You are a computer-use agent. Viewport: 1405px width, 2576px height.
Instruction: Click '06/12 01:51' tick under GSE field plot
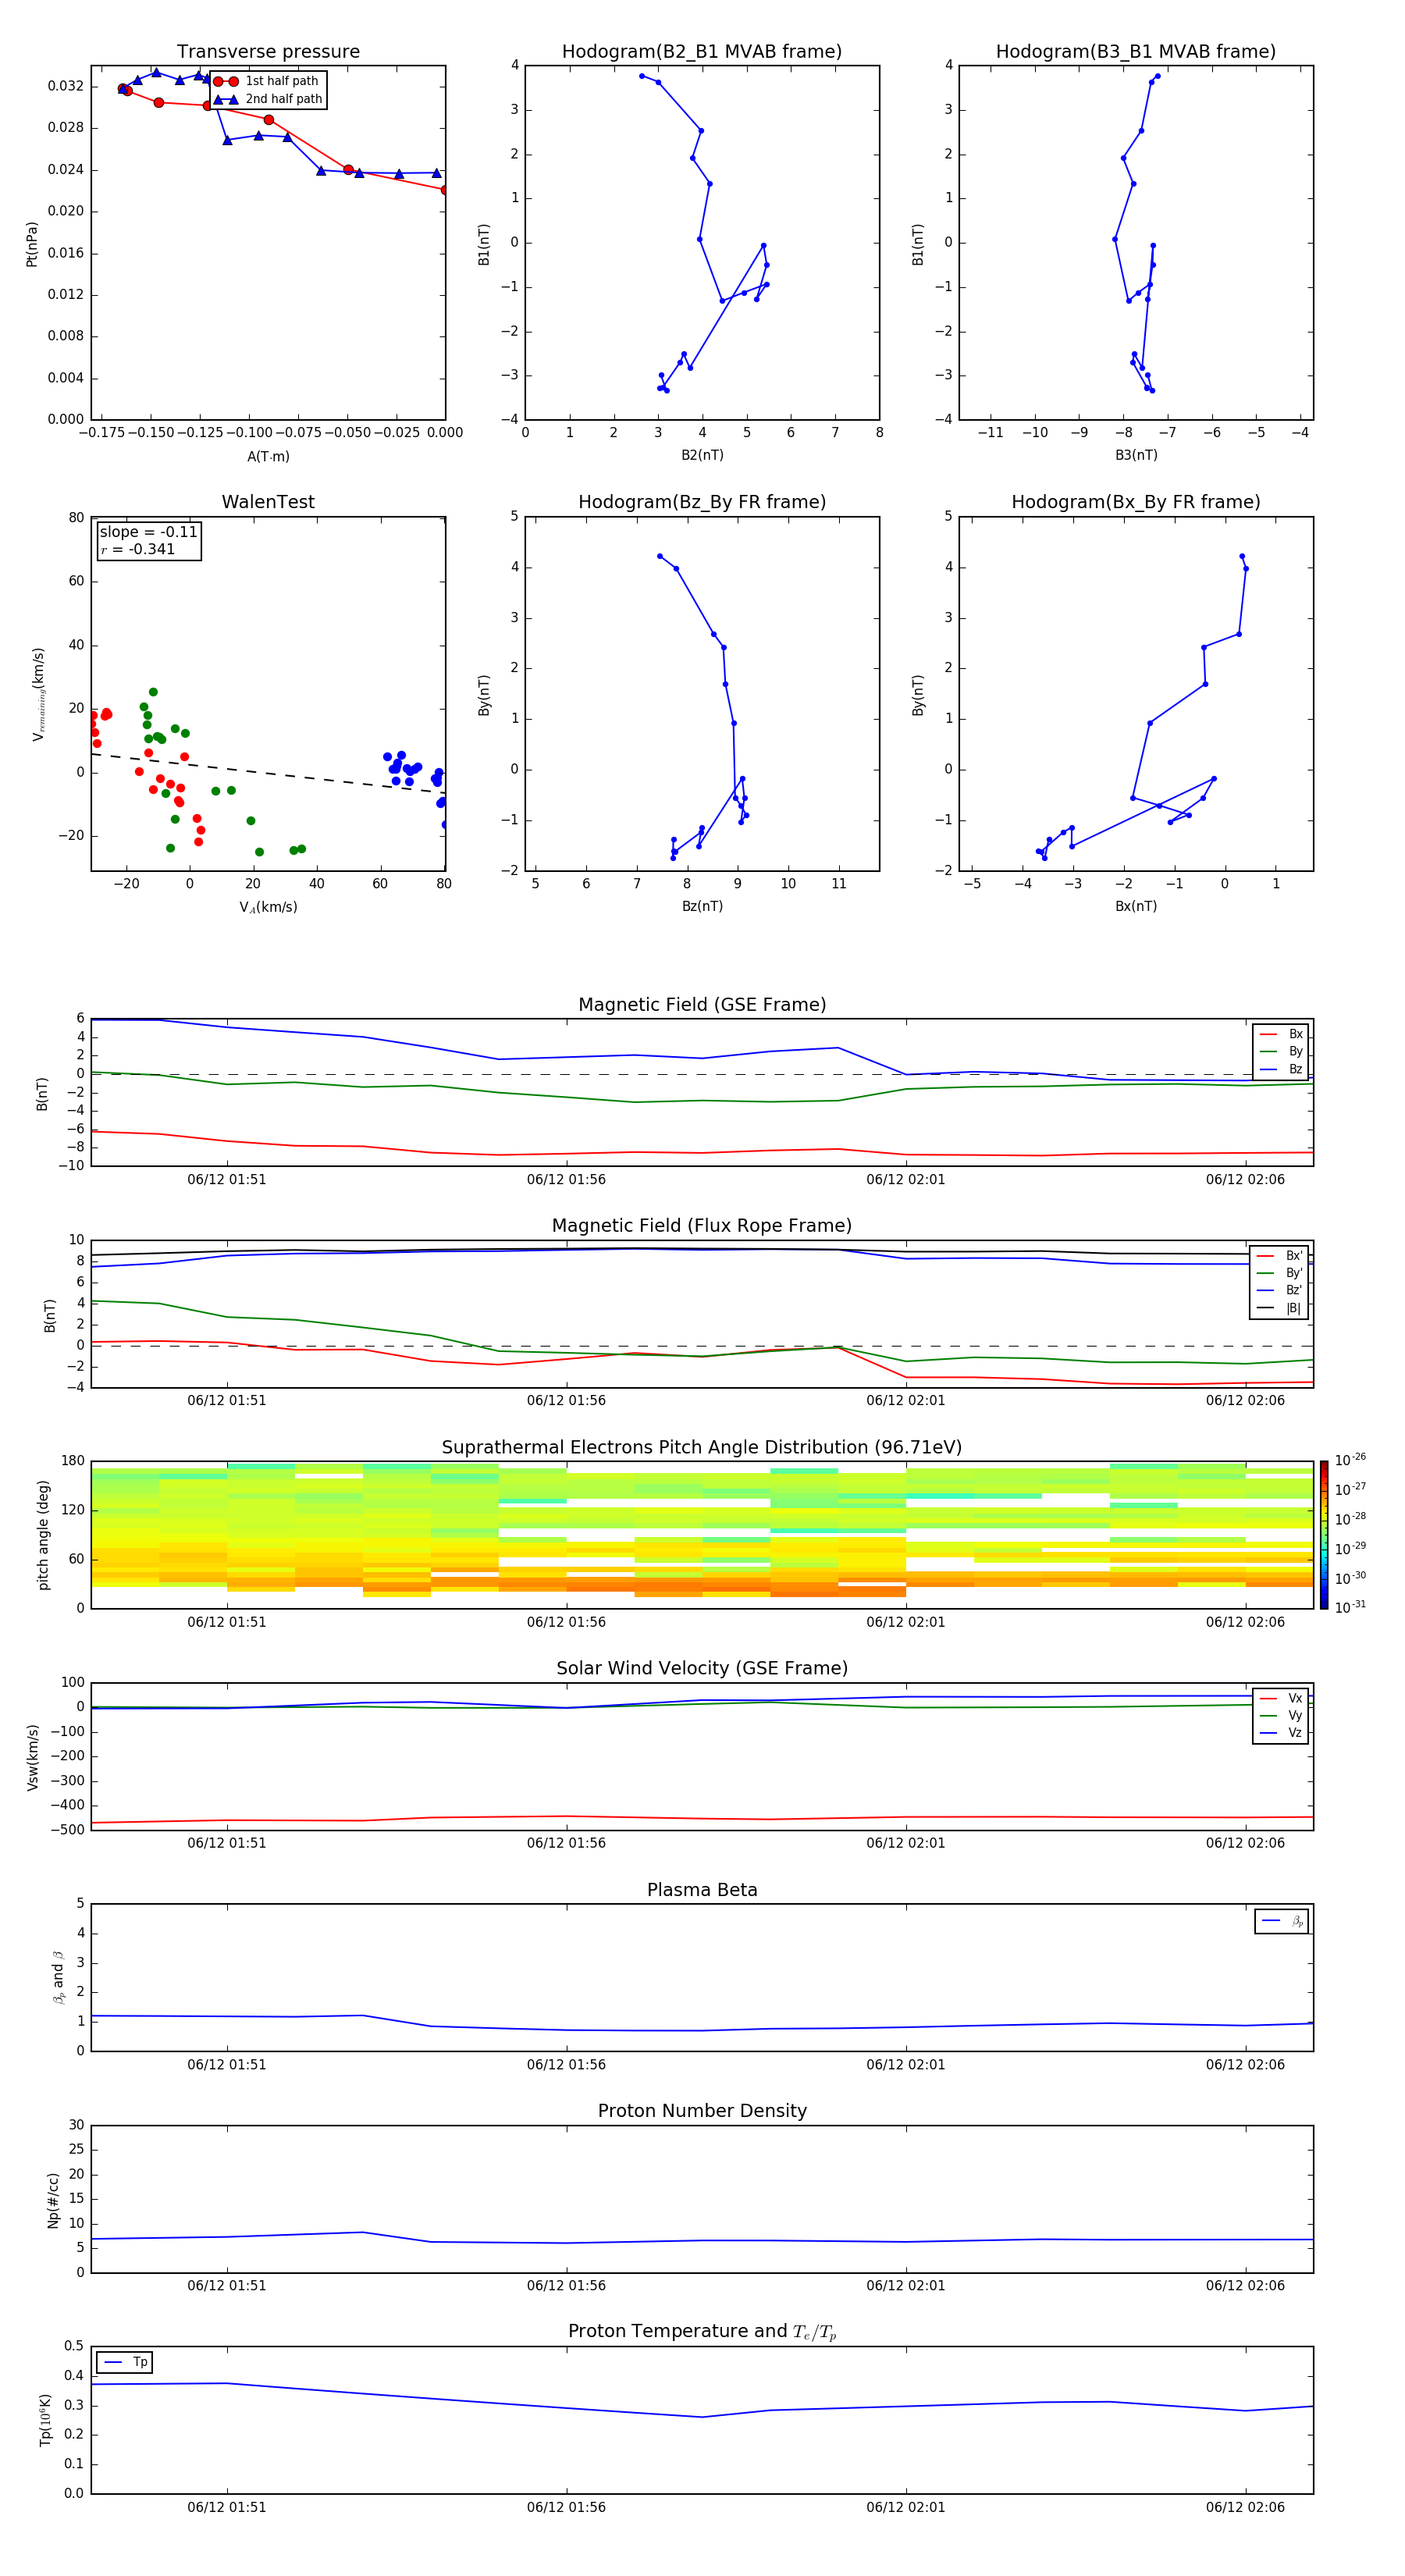[x=227, y=1179]
